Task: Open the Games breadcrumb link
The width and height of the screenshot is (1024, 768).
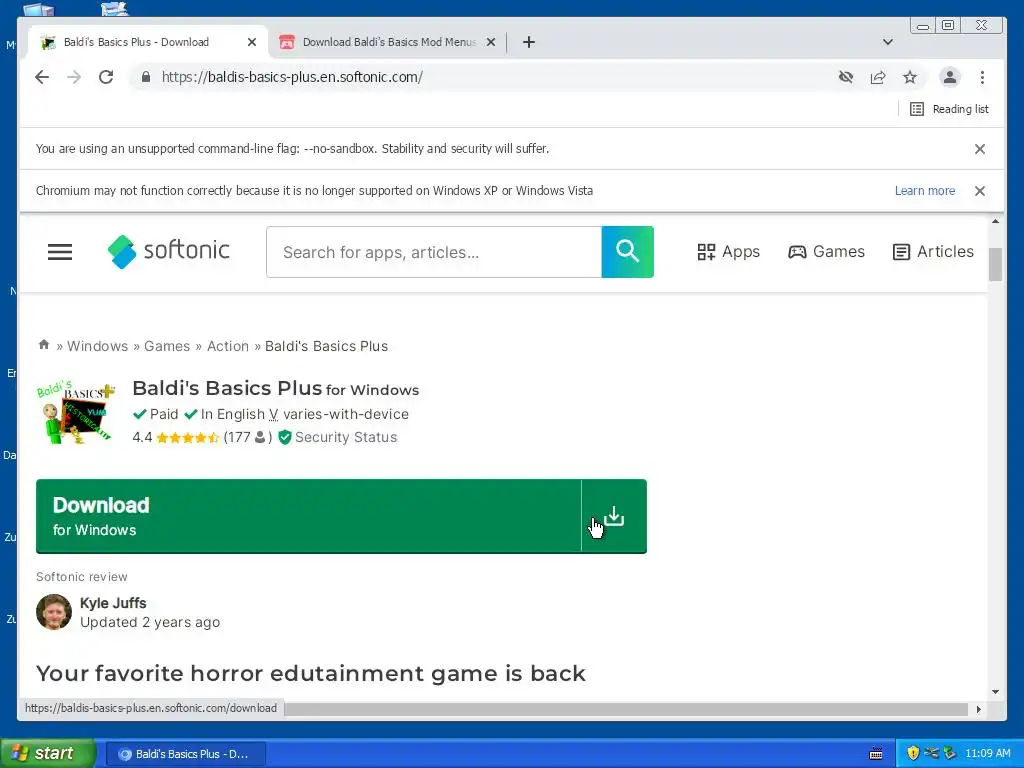Action: (167, 346)
